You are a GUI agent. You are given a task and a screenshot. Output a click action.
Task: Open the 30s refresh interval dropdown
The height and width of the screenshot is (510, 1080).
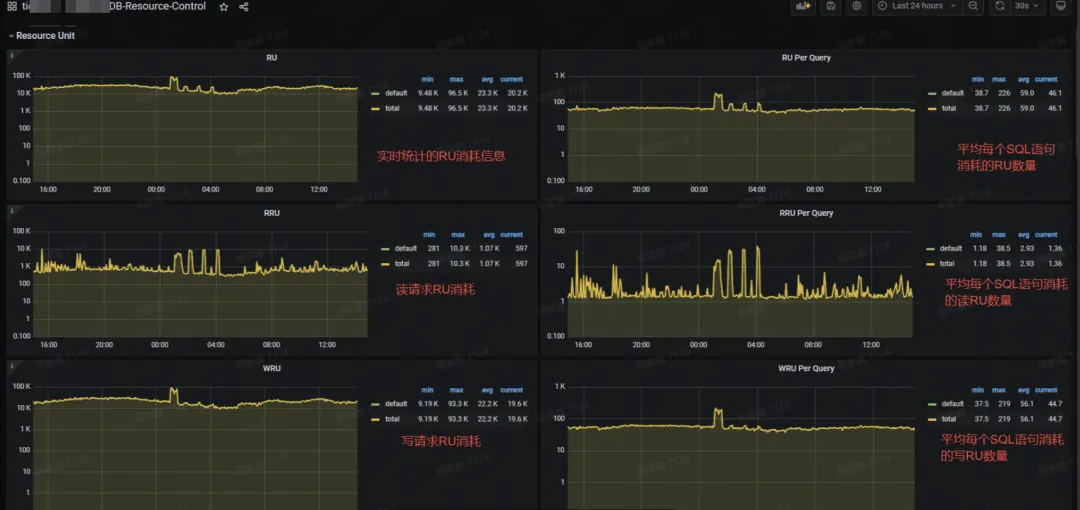[1028, 6]
